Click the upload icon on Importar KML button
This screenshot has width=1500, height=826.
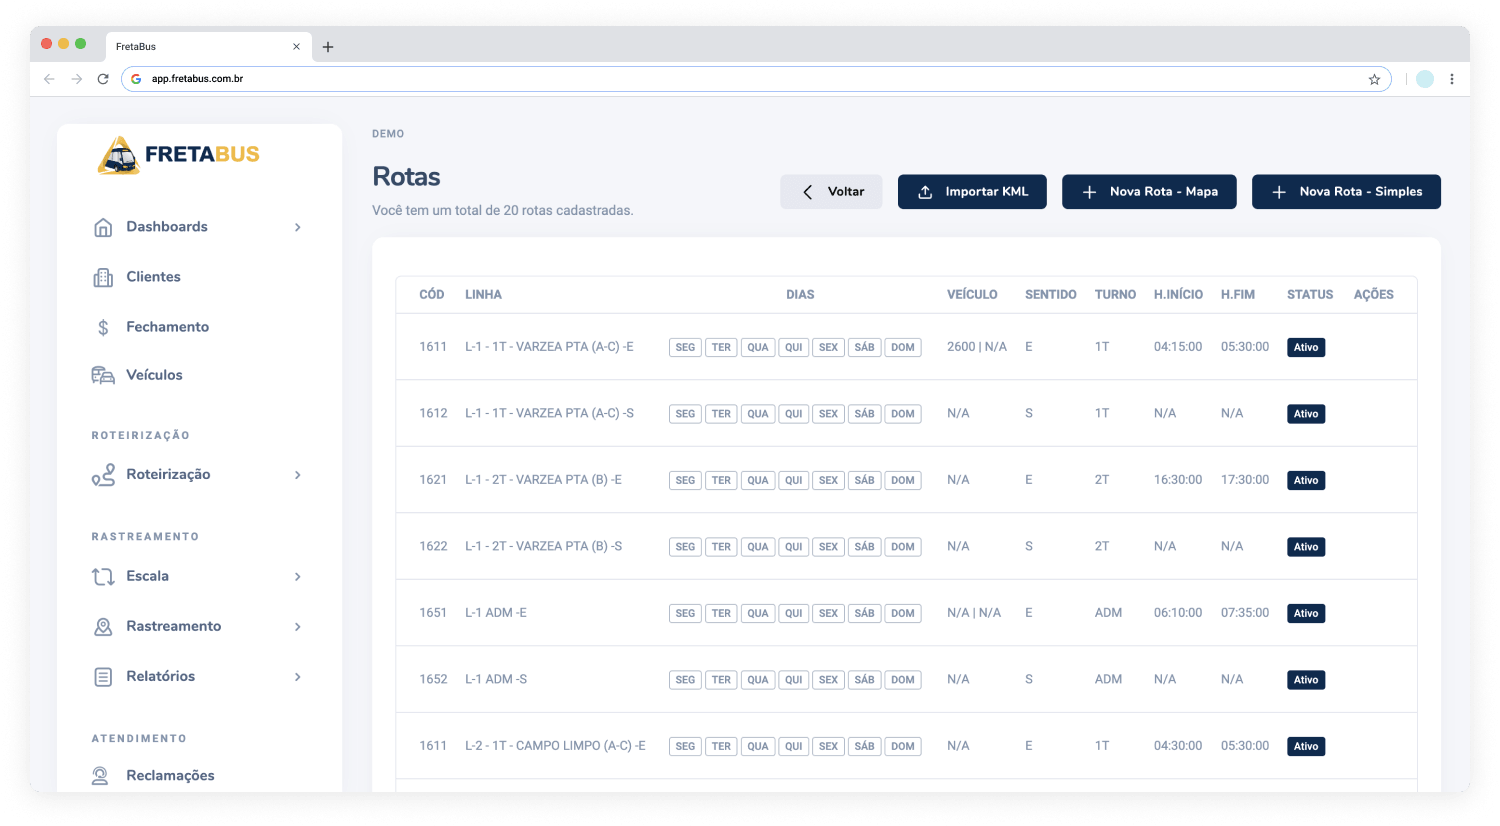click(925, 191)
